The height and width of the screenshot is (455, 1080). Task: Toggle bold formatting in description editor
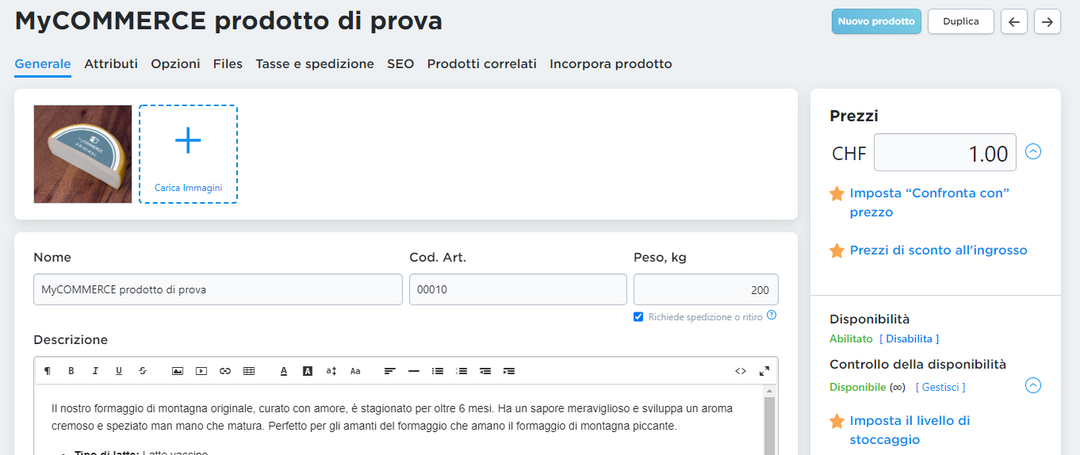click(71, 371)
